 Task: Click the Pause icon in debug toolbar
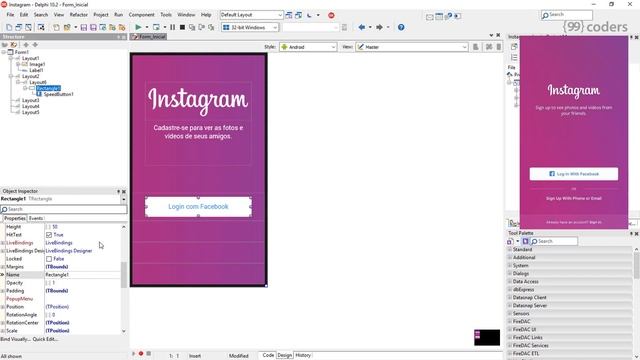click(173, 27)
